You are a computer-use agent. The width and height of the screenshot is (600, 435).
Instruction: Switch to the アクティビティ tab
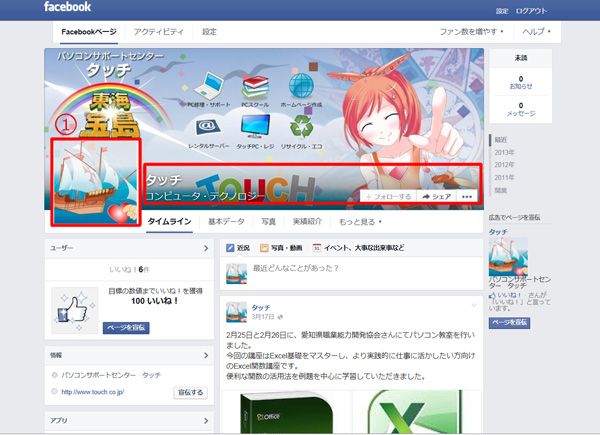click(158, 32)
